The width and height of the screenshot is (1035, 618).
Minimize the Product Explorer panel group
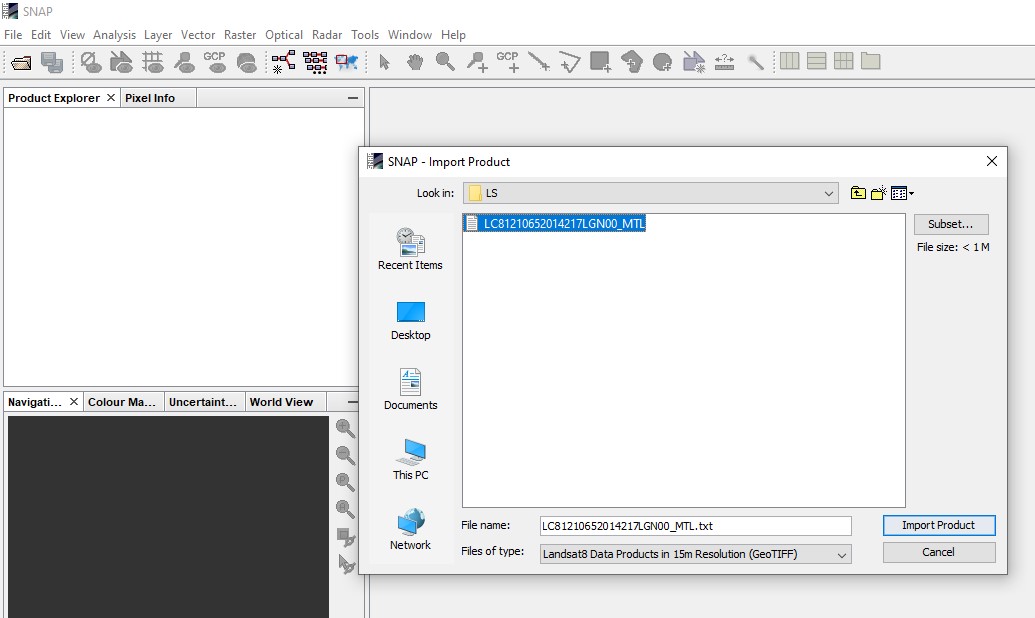point(353,98)
